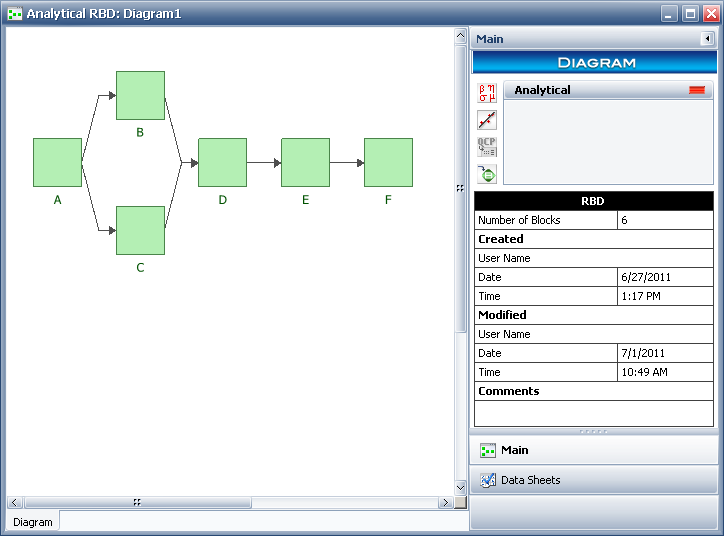Image resolution: width=724 pixels, height=536 pixels.
Task: Click the vertical scrollbar down arrow
Action: (x=460, y=487)
